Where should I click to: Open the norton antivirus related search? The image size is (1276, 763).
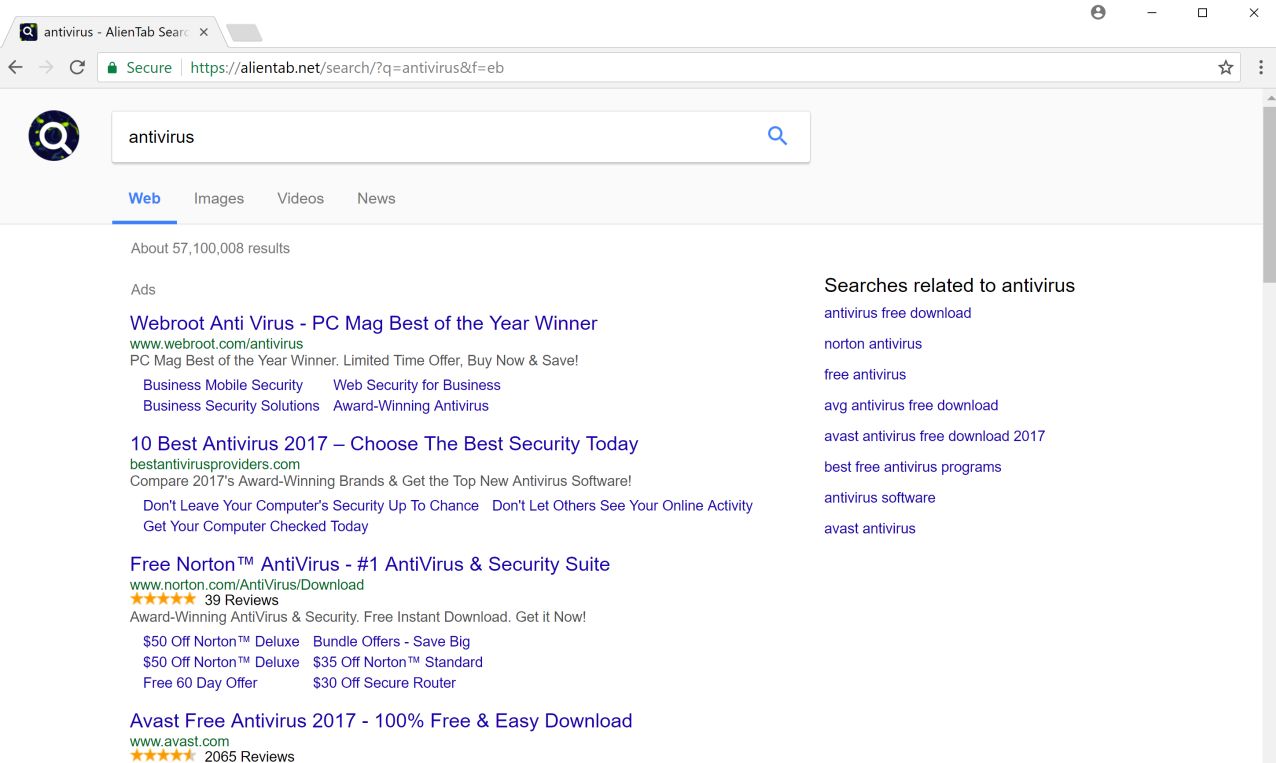click(x=872, y=343)
